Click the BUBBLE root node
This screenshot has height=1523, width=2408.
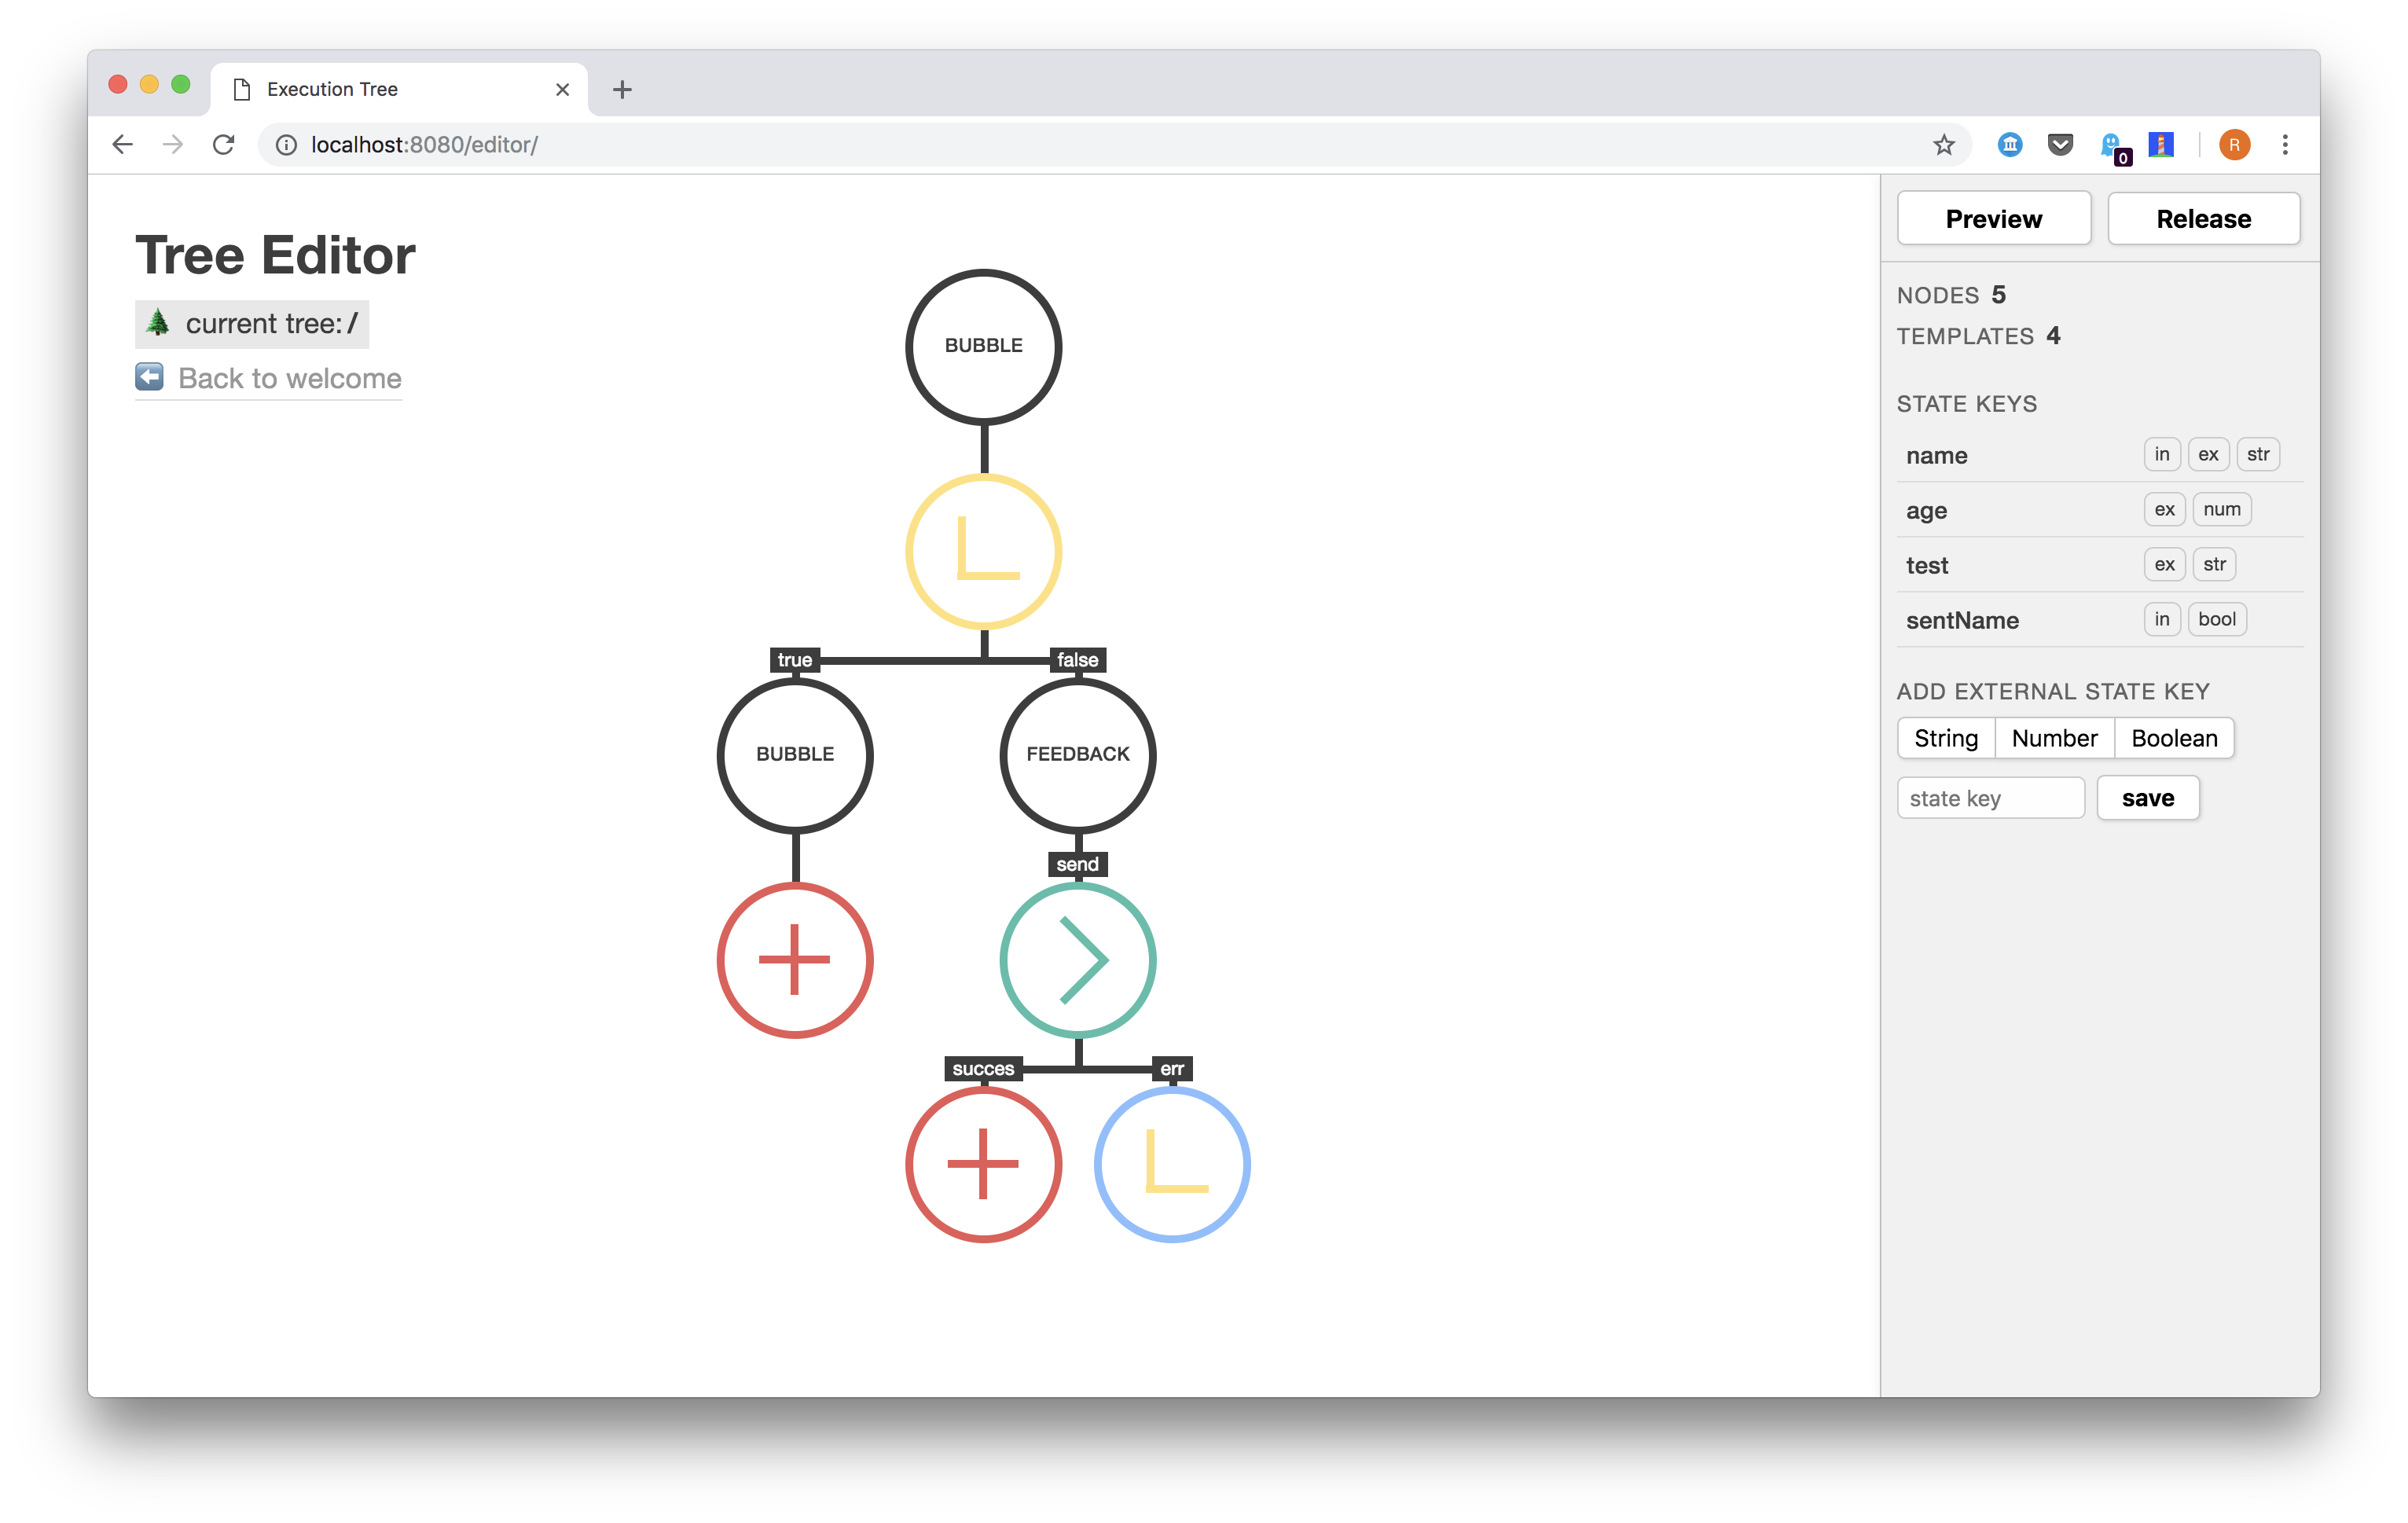click(x=982, y=346)
